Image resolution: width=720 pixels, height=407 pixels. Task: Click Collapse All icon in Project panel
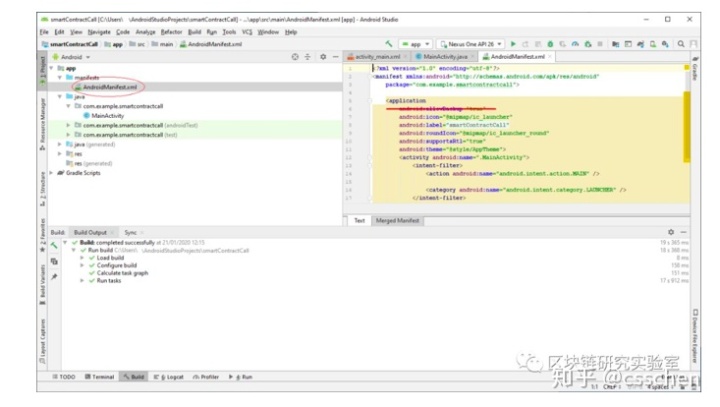click(308, 57)
